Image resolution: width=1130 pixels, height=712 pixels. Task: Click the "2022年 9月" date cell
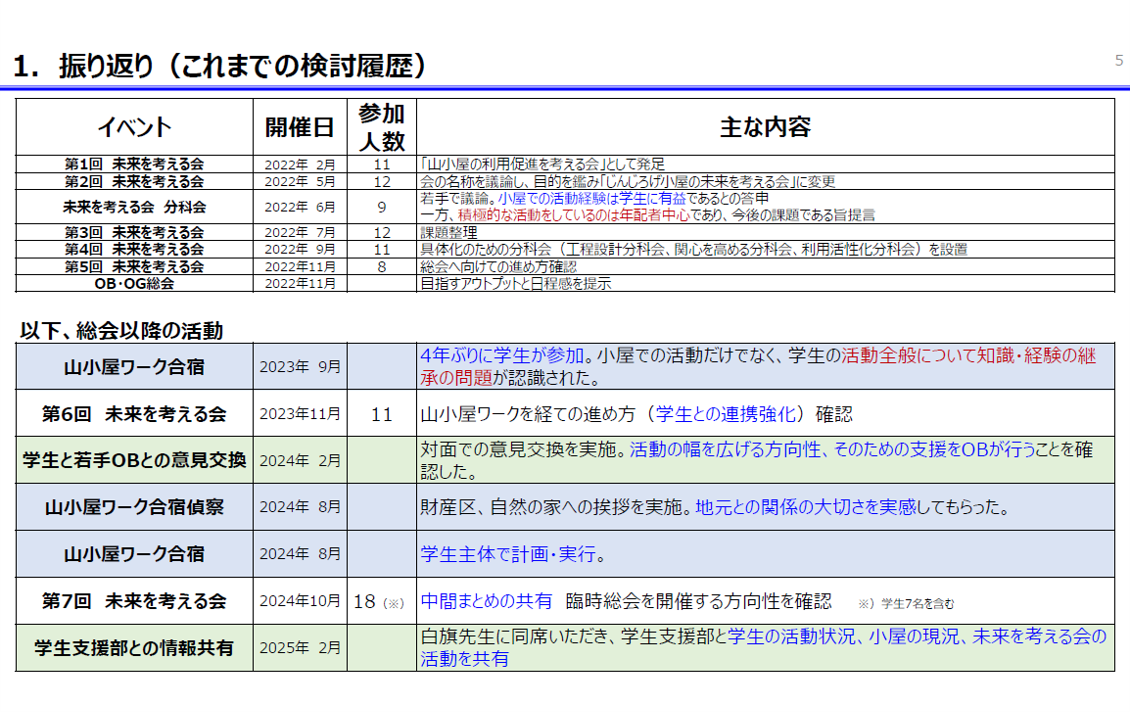coord(300,249)
